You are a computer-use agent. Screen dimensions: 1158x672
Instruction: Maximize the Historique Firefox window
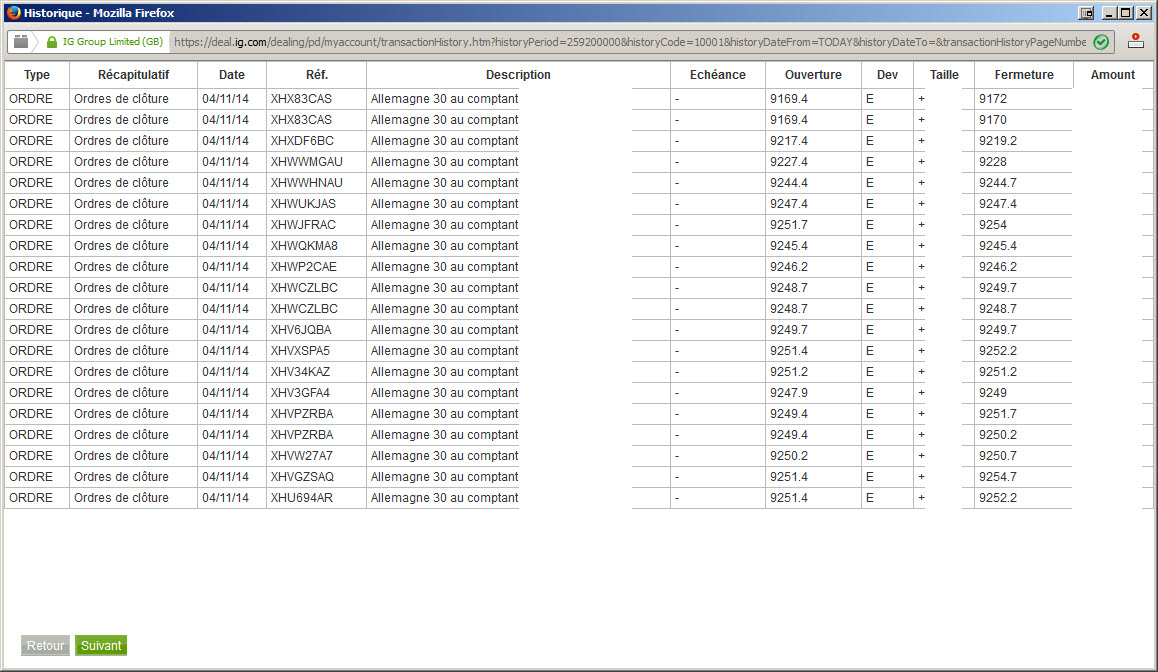1126,13
